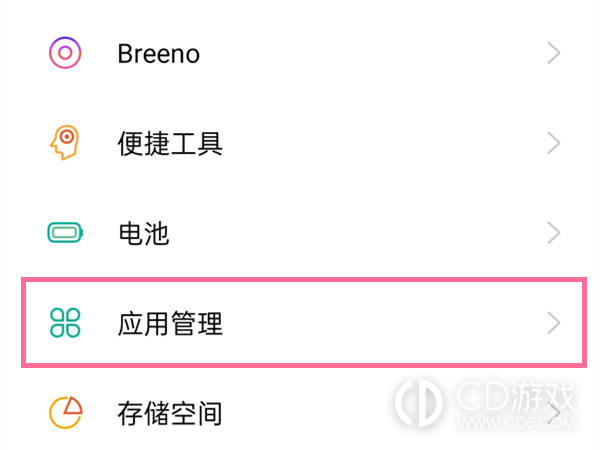Click the chevron in the 应用管理 row
Viewport: 600px width, 450px height.
[x=553, y=323]
